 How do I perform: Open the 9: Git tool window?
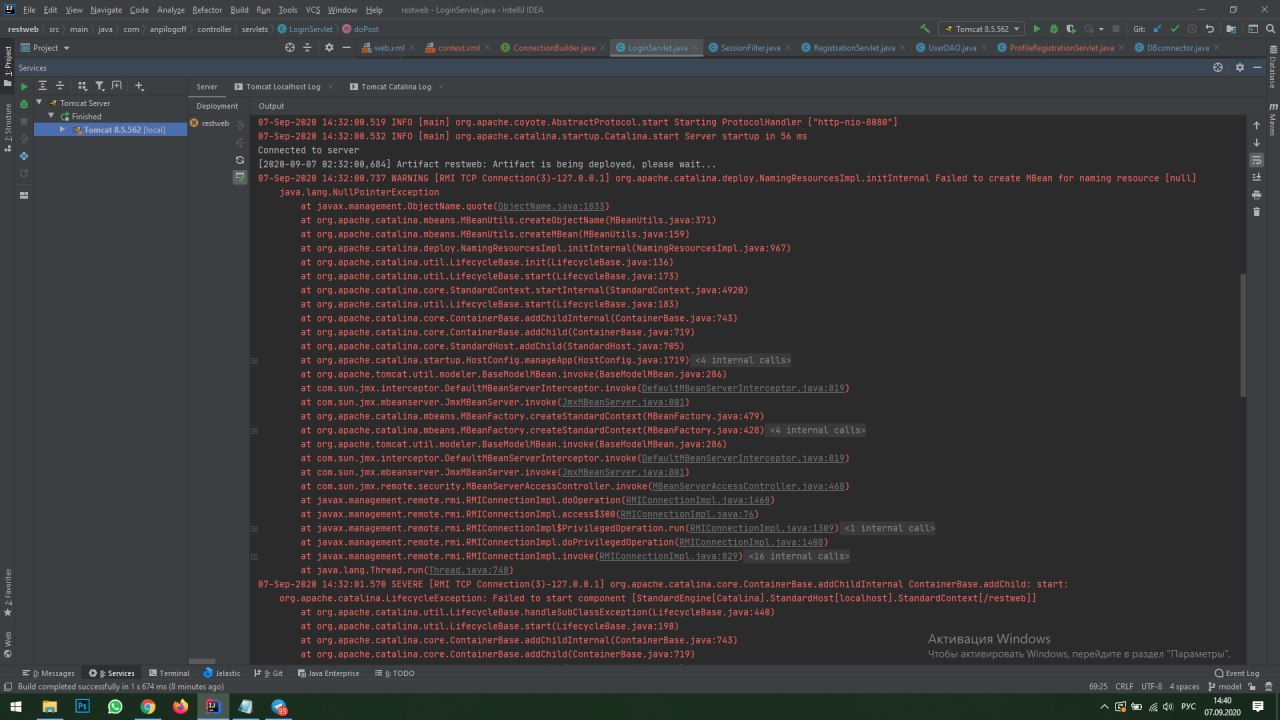click(x=268, y=673)
